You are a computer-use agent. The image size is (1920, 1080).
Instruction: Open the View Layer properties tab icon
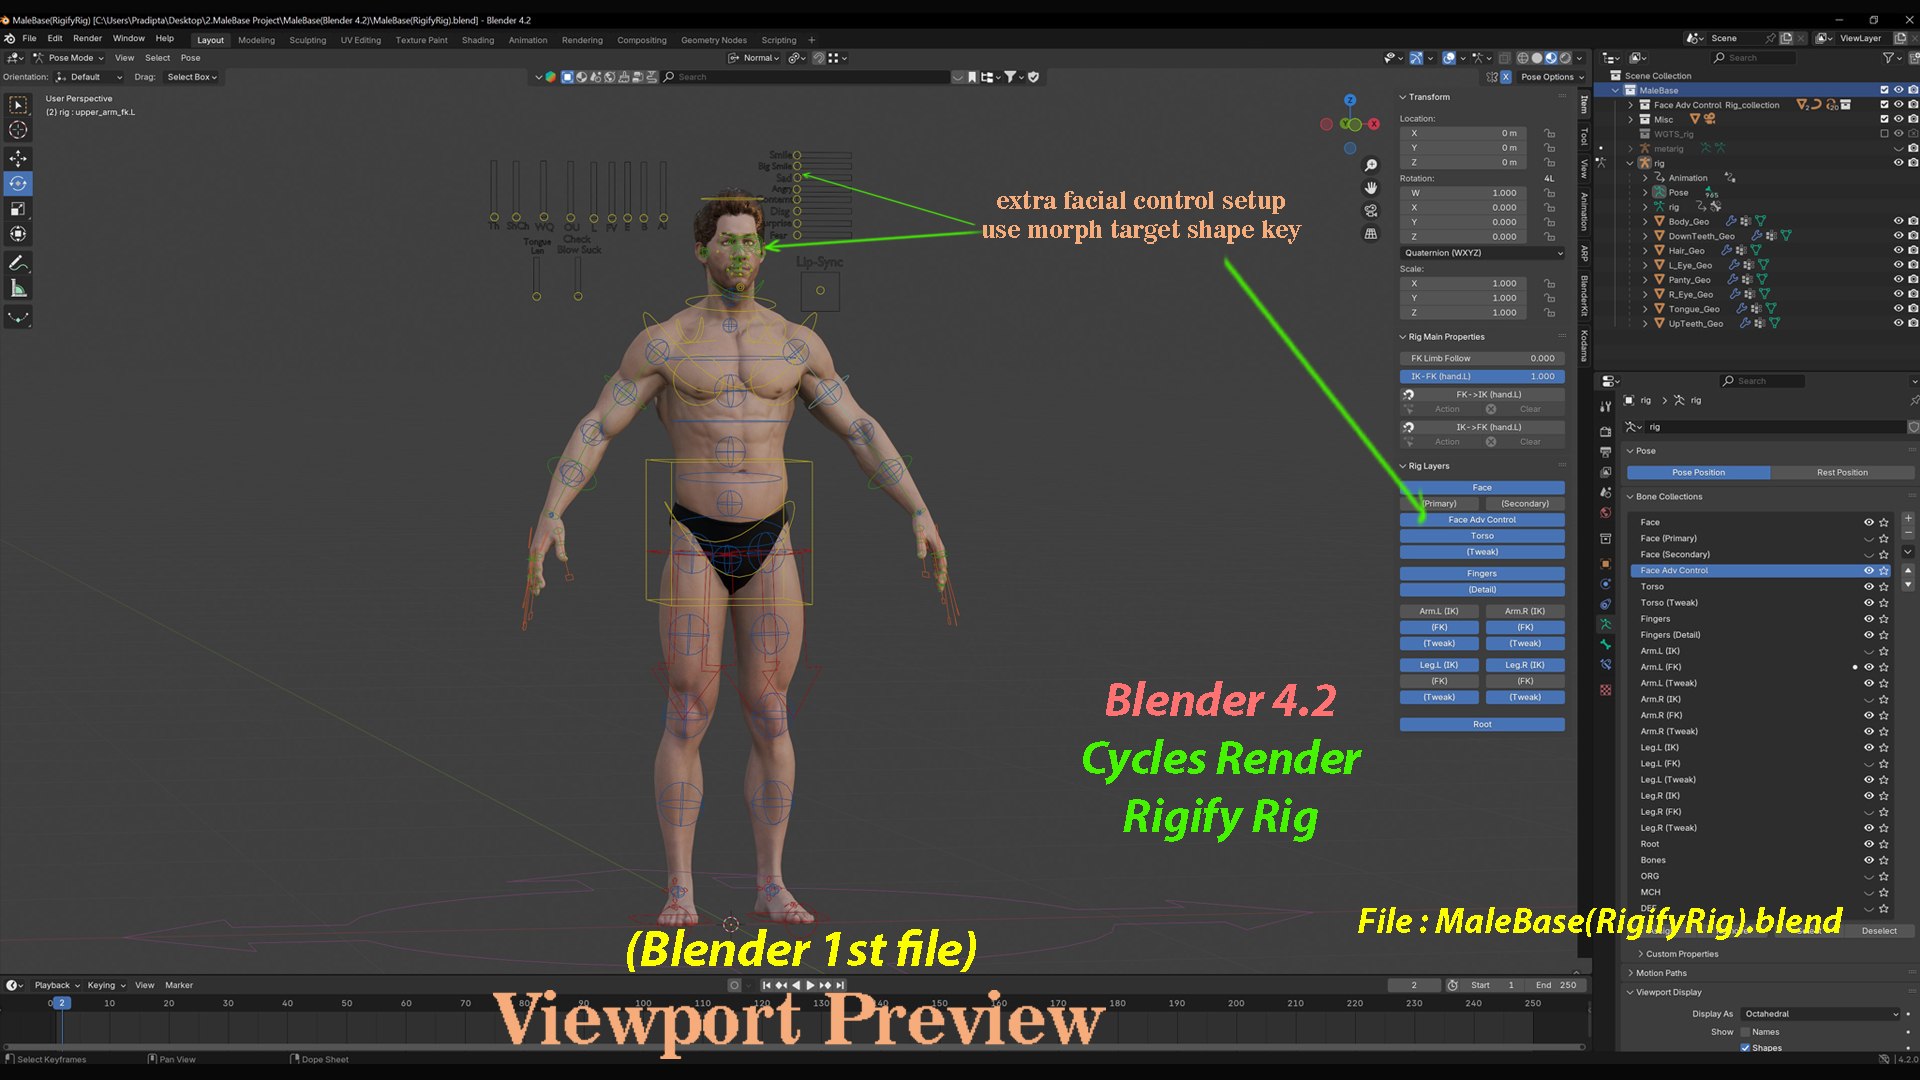(1605, 472)
